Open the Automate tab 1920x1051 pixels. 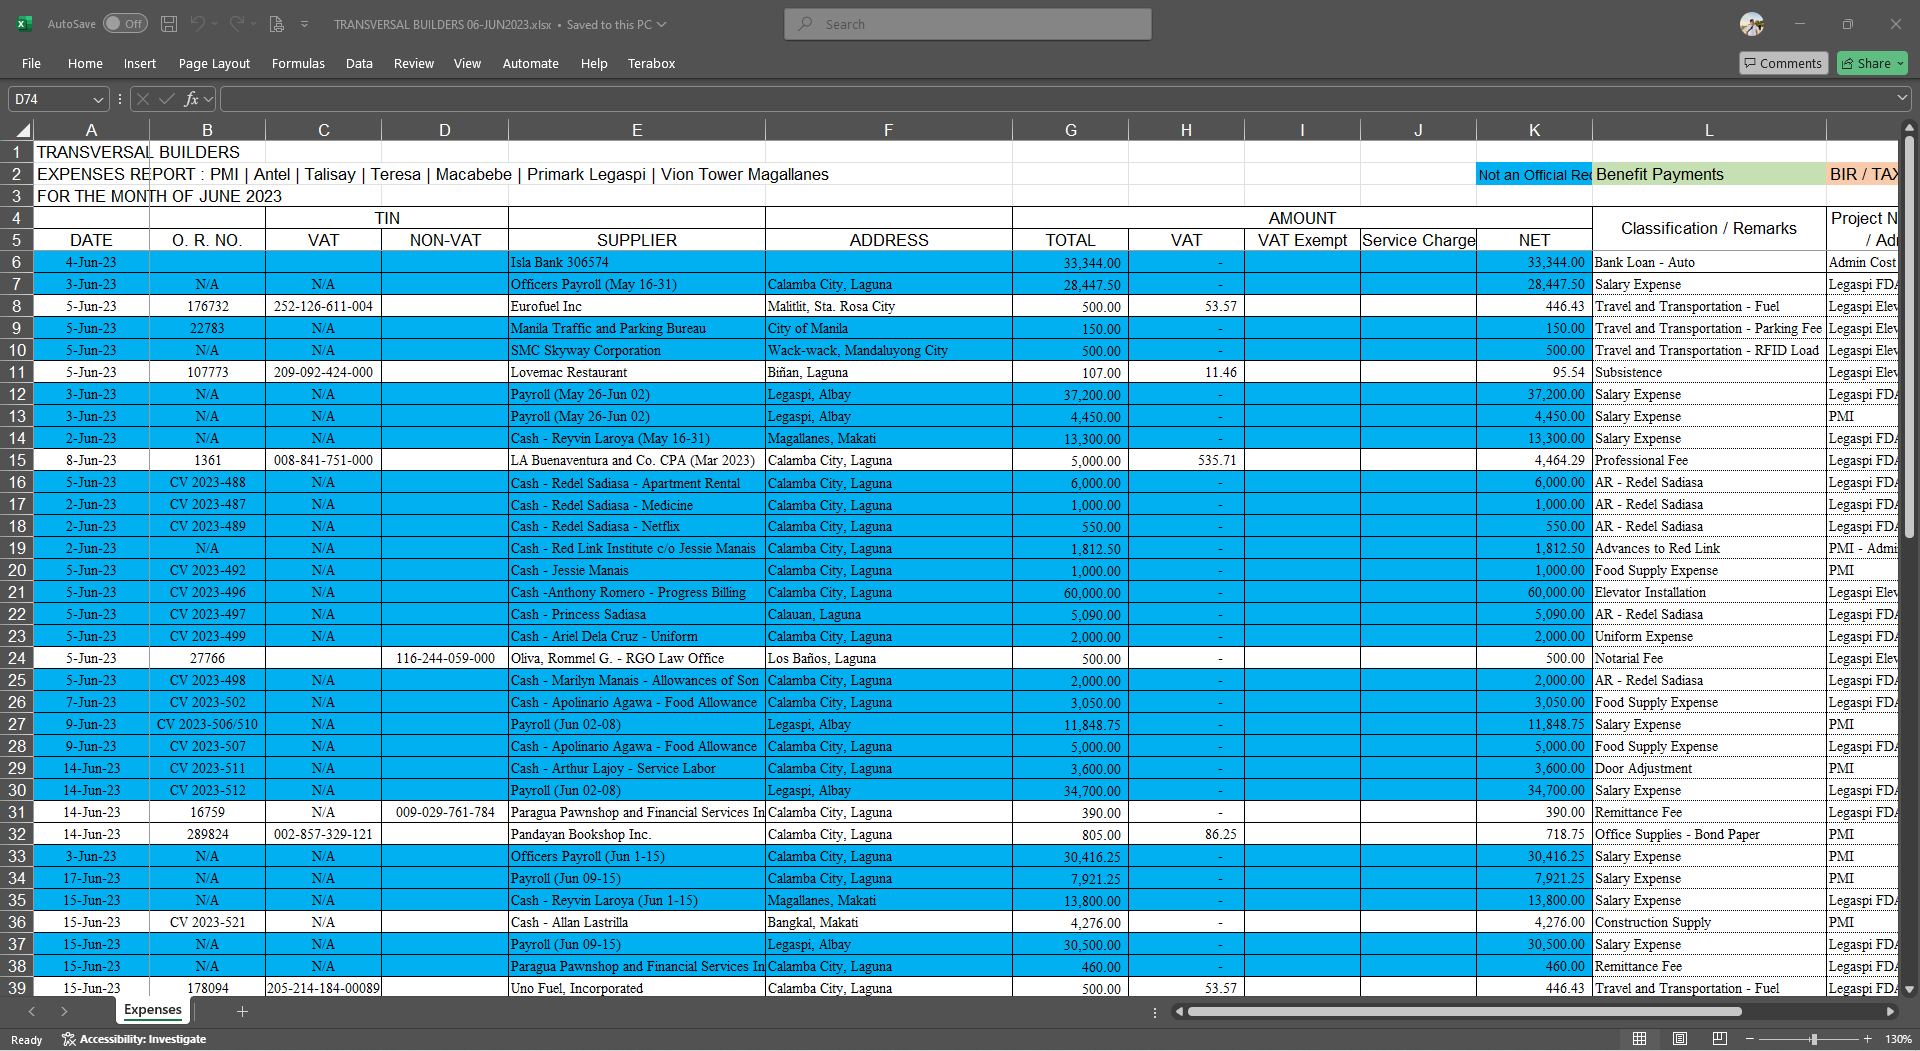(530, 63)
